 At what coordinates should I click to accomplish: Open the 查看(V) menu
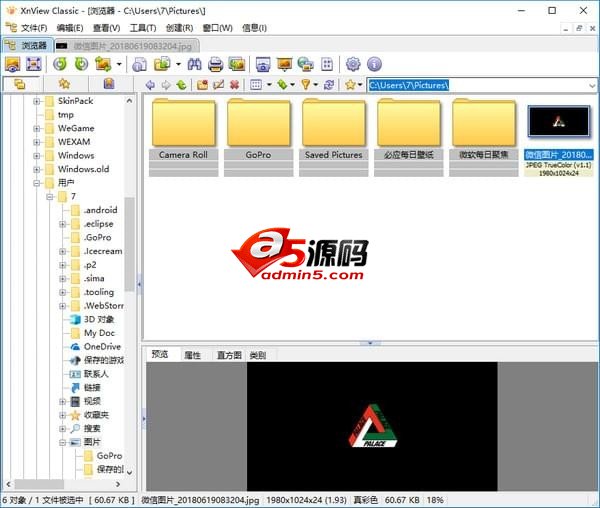pos(106,28)
